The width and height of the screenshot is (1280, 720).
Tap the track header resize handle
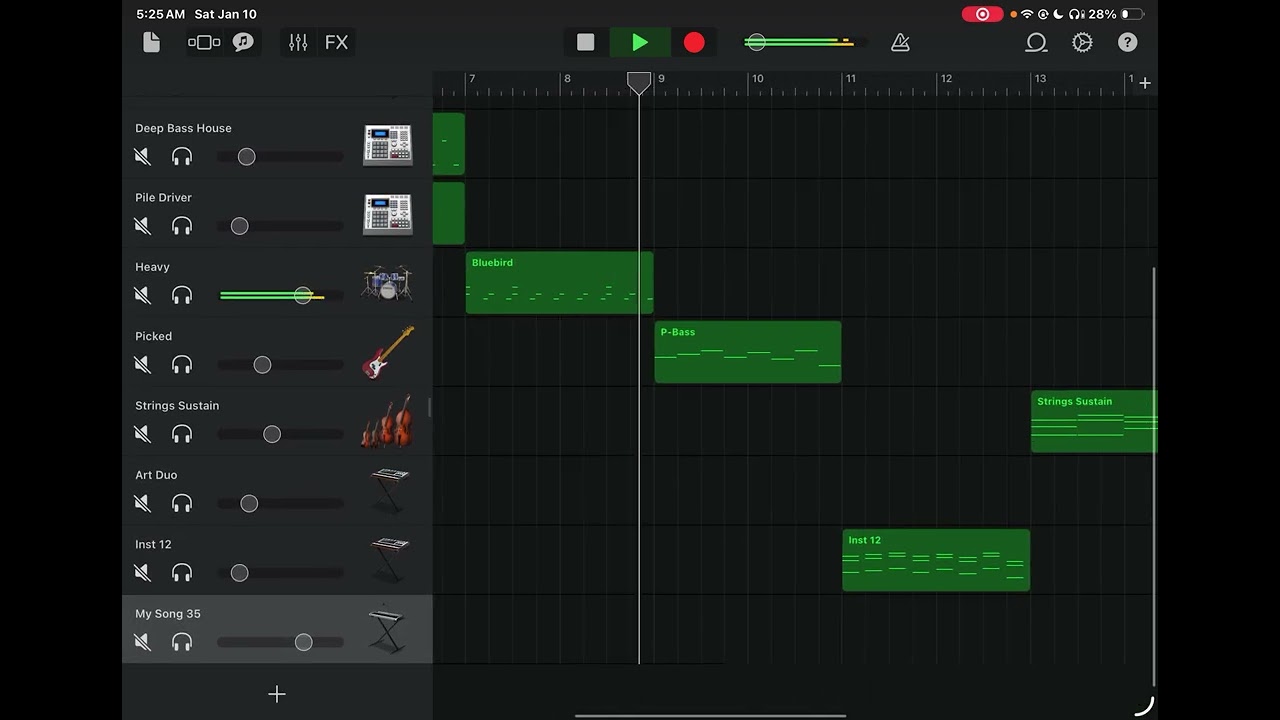click(x=431, y=406)
